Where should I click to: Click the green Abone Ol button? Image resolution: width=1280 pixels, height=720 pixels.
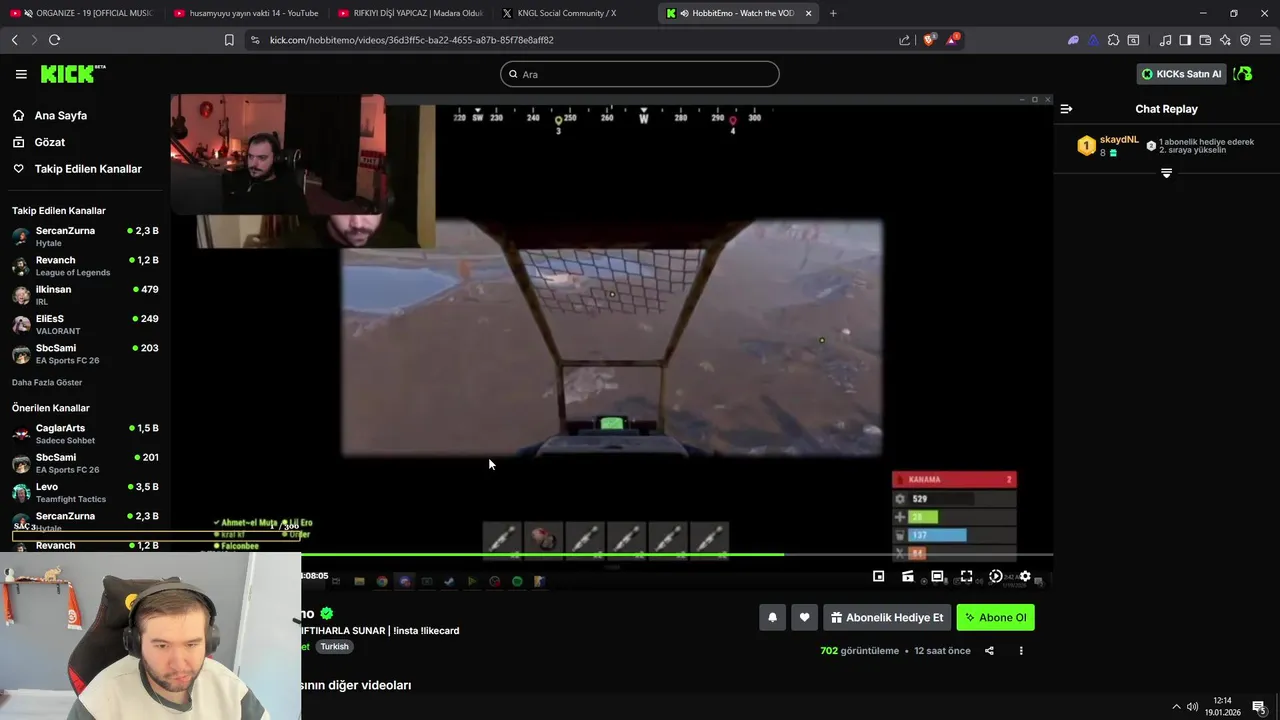point(995,618)
